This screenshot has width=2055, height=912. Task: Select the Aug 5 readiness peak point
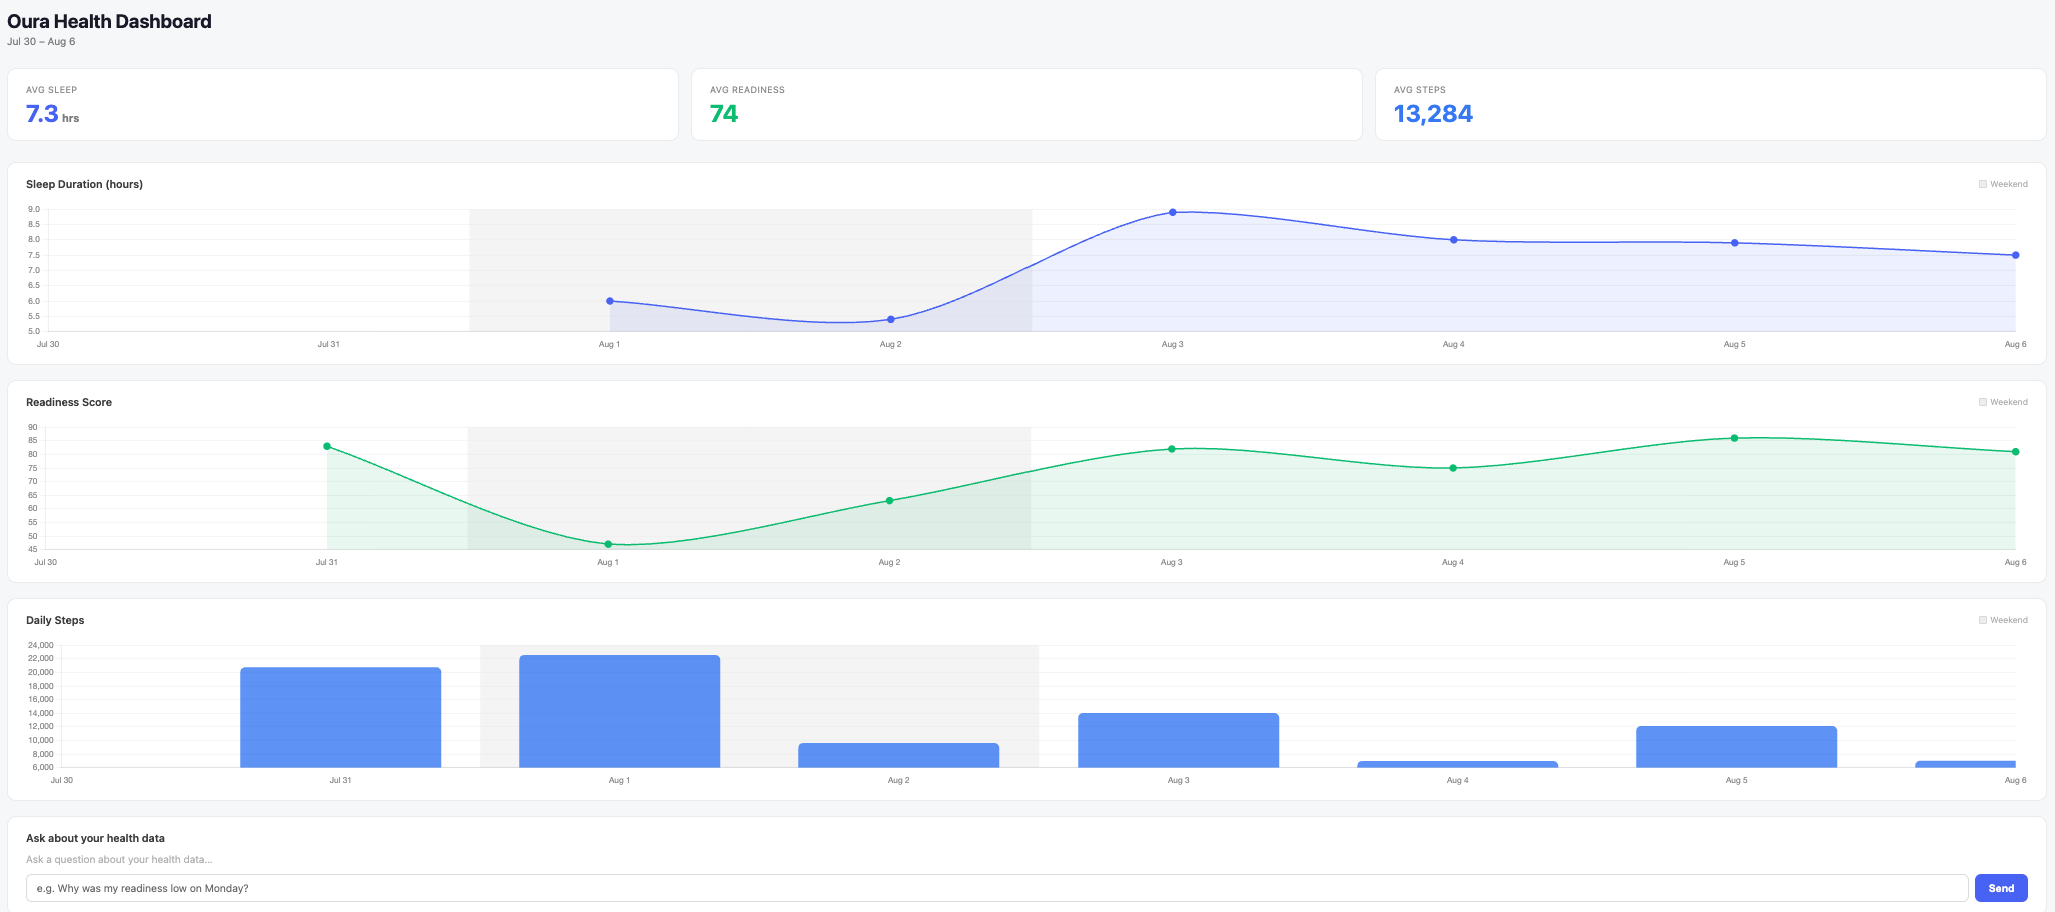[1734, 438]
